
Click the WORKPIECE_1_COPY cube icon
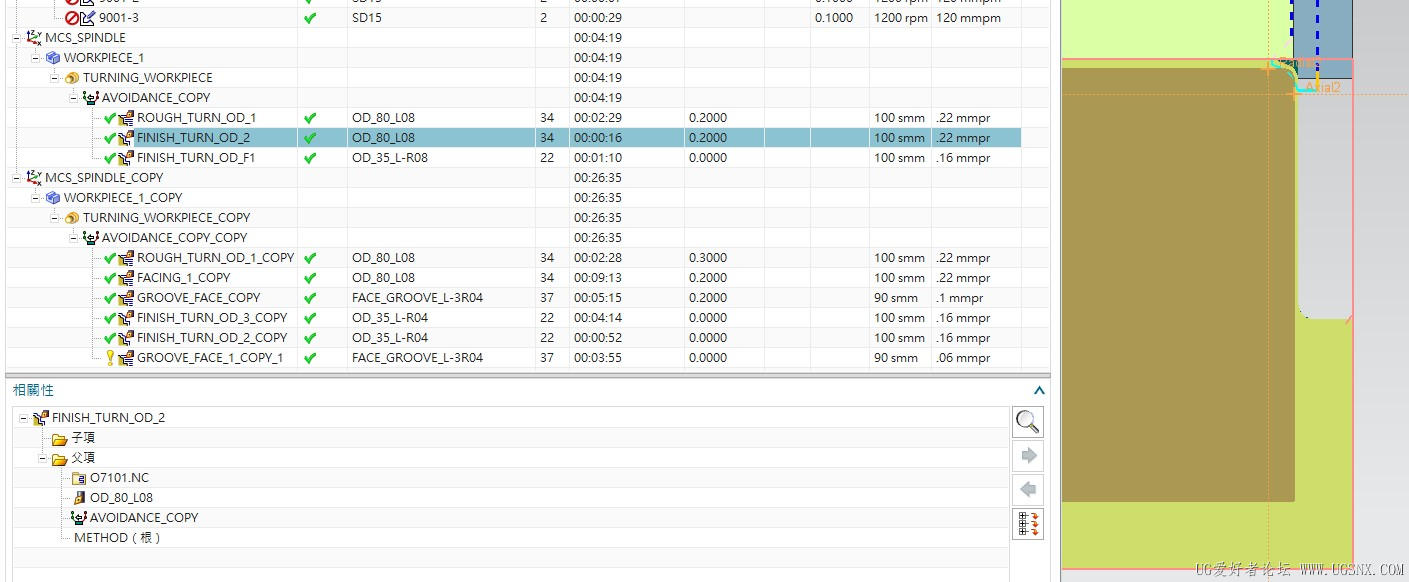coord(53,197)
